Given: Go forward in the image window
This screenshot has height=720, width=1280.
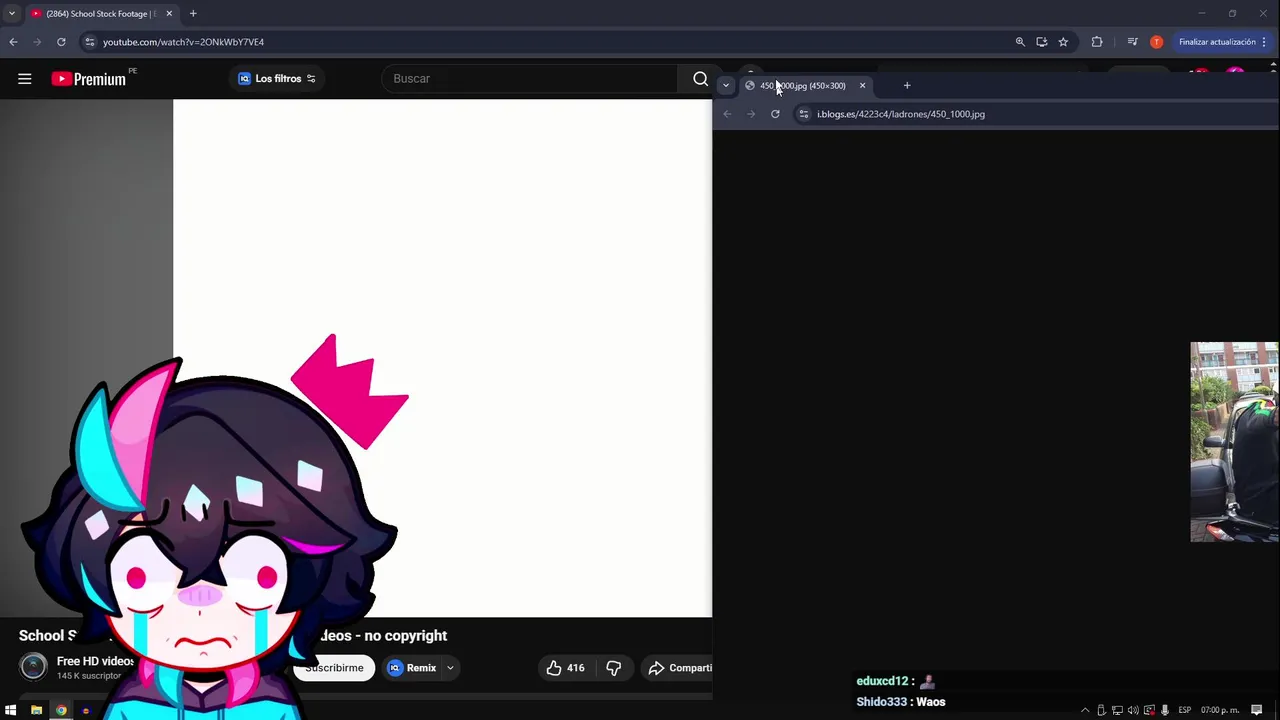Looking at the screenshot, I should point(751,114).
